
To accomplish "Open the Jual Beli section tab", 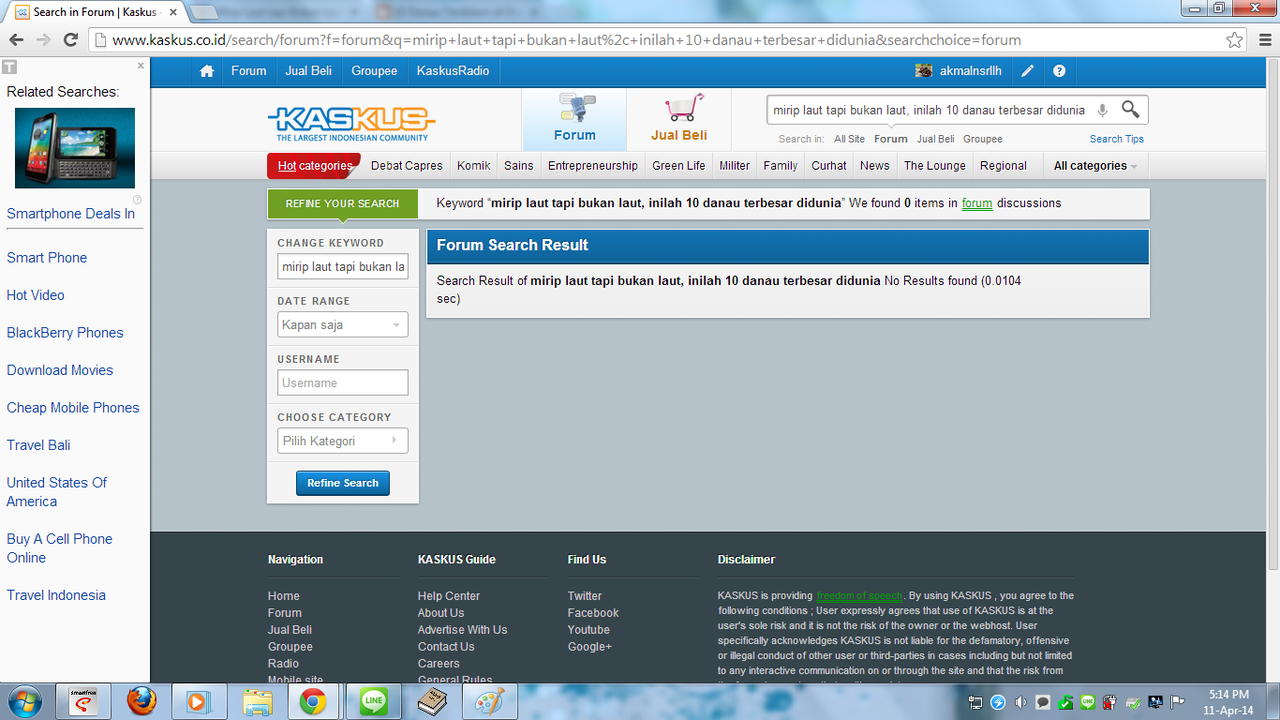I will [679, 120].
